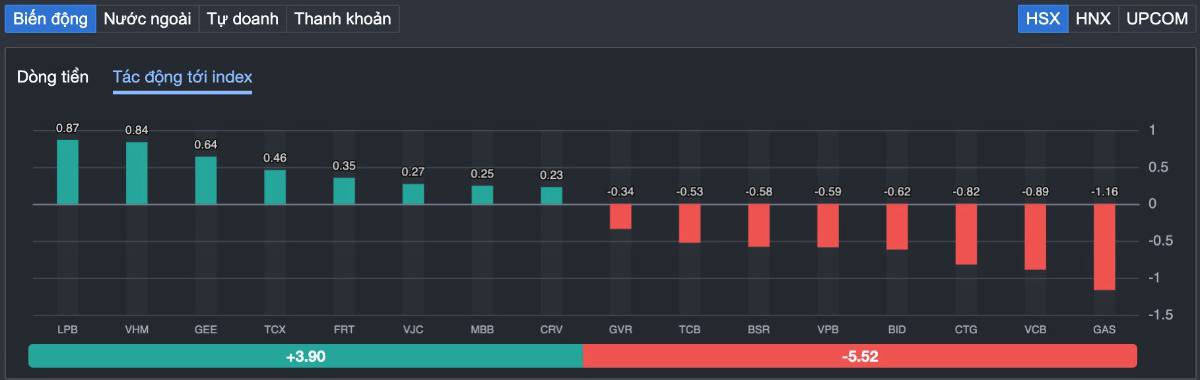Click the FRT ticker label
The height and width of the screenshot is (380, 1200).
click(344, 329)
